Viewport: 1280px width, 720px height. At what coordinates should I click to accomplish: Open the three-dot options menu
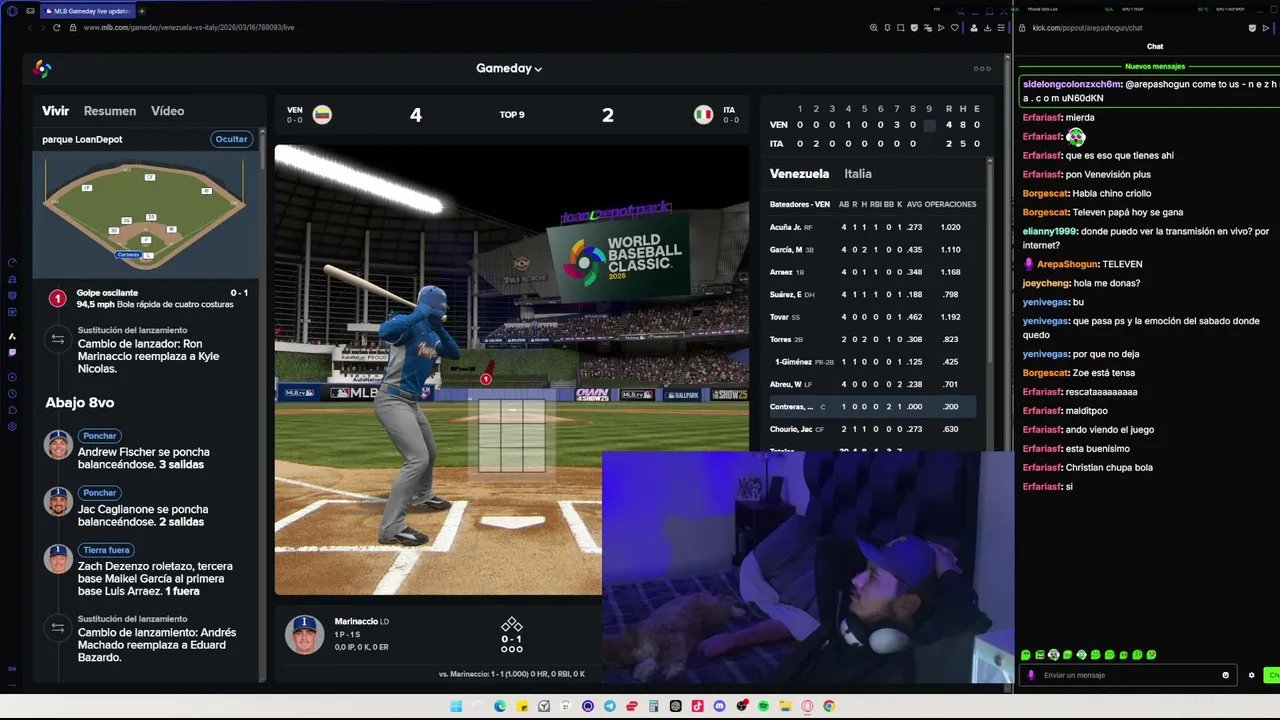(982, 69)
